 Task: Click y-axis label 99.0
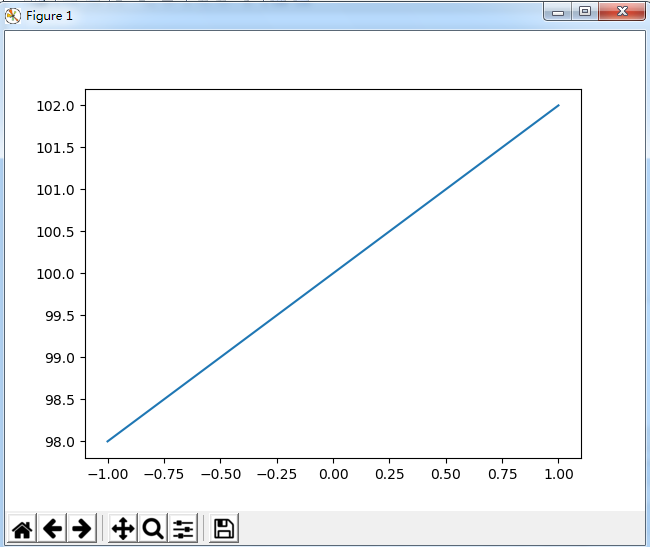60,358
